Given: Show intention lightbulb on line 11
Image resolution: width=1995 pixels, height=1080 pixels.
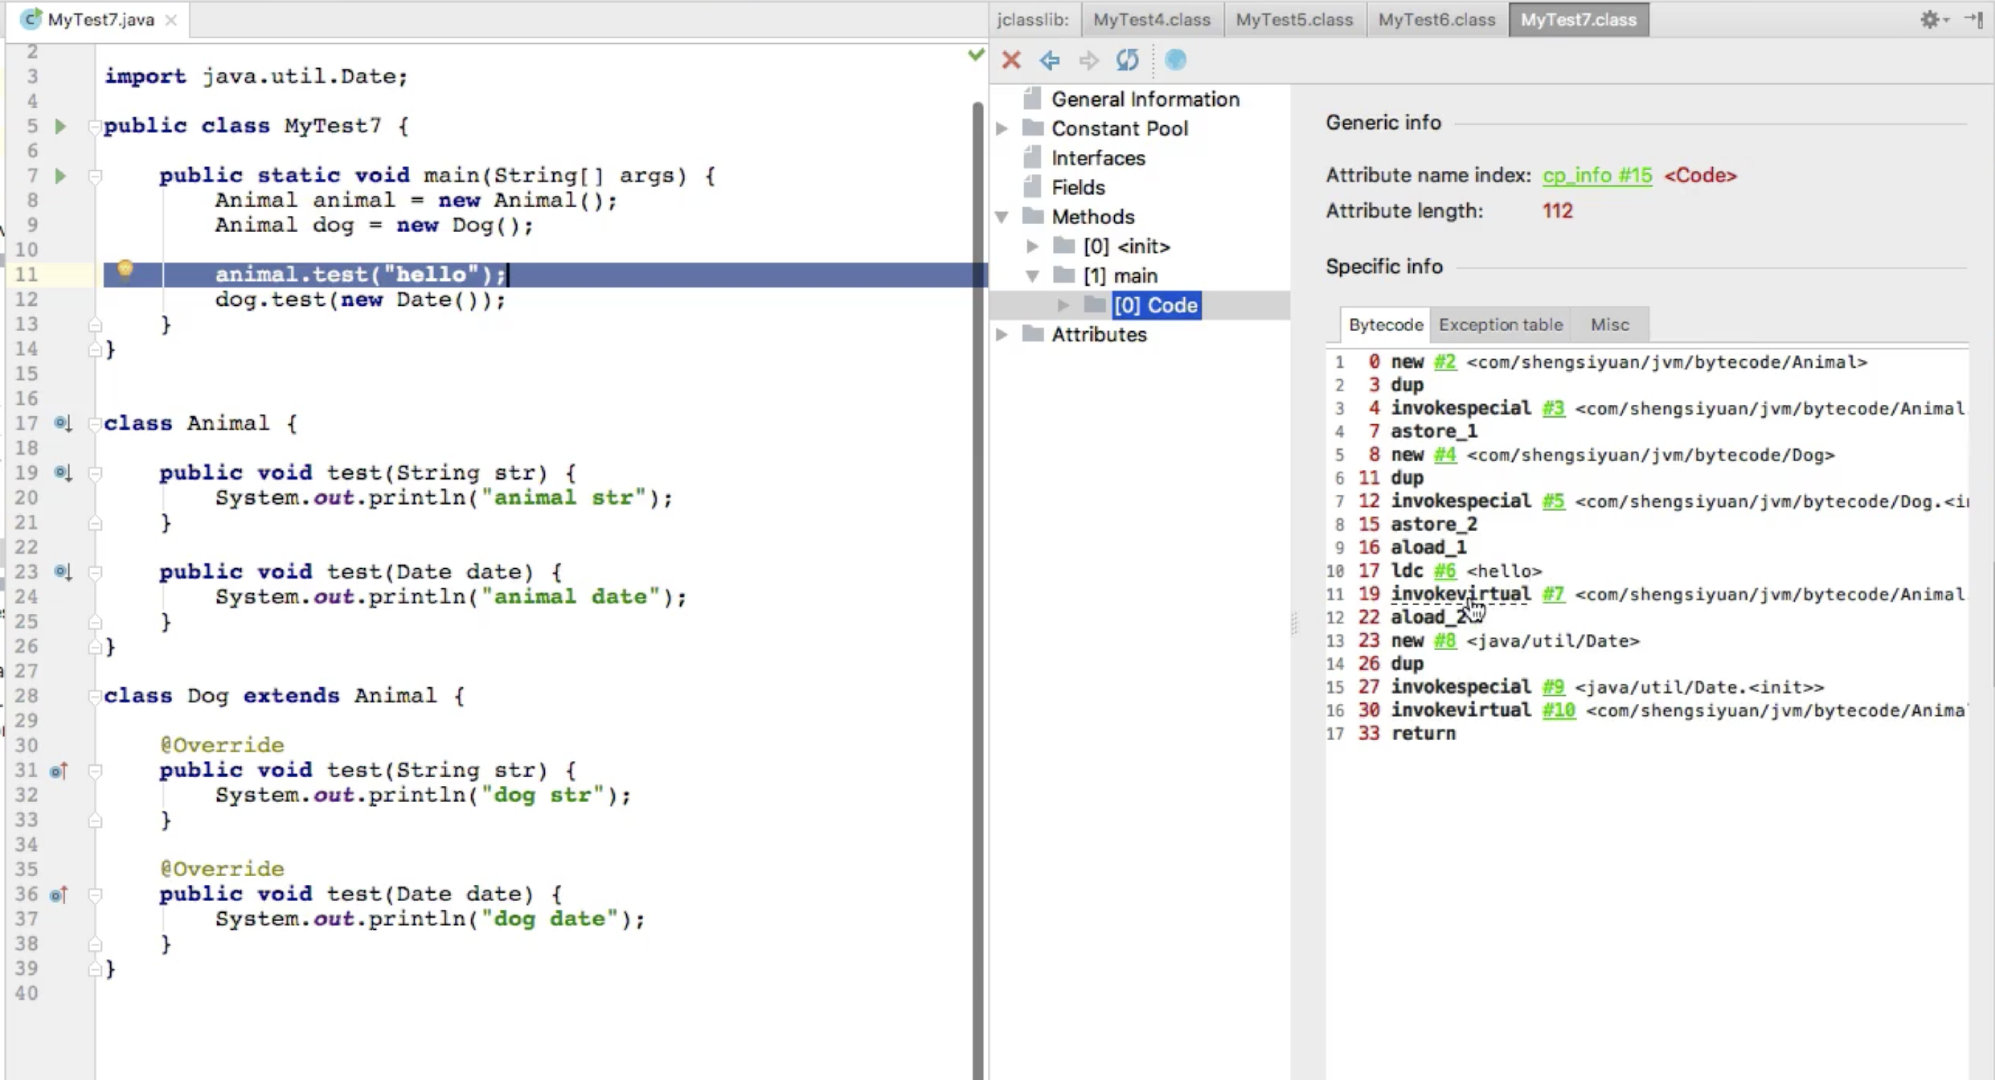Looking at the screenshot, I should (x=125, y=268).
